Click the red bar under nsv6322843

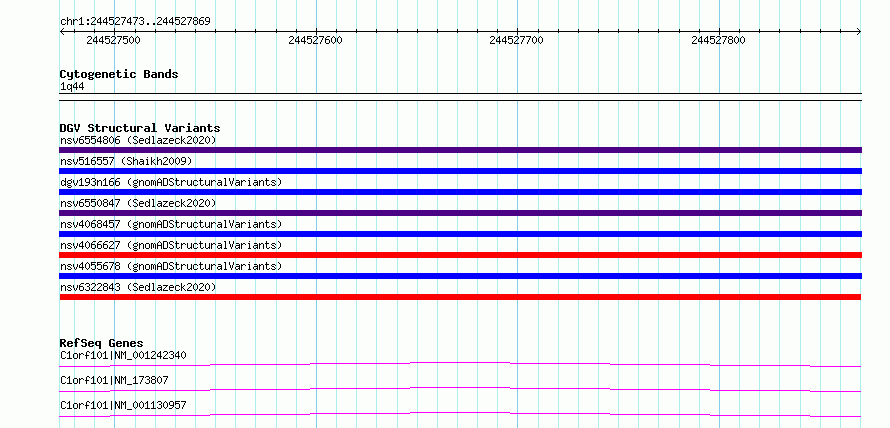tap(460, 297)
